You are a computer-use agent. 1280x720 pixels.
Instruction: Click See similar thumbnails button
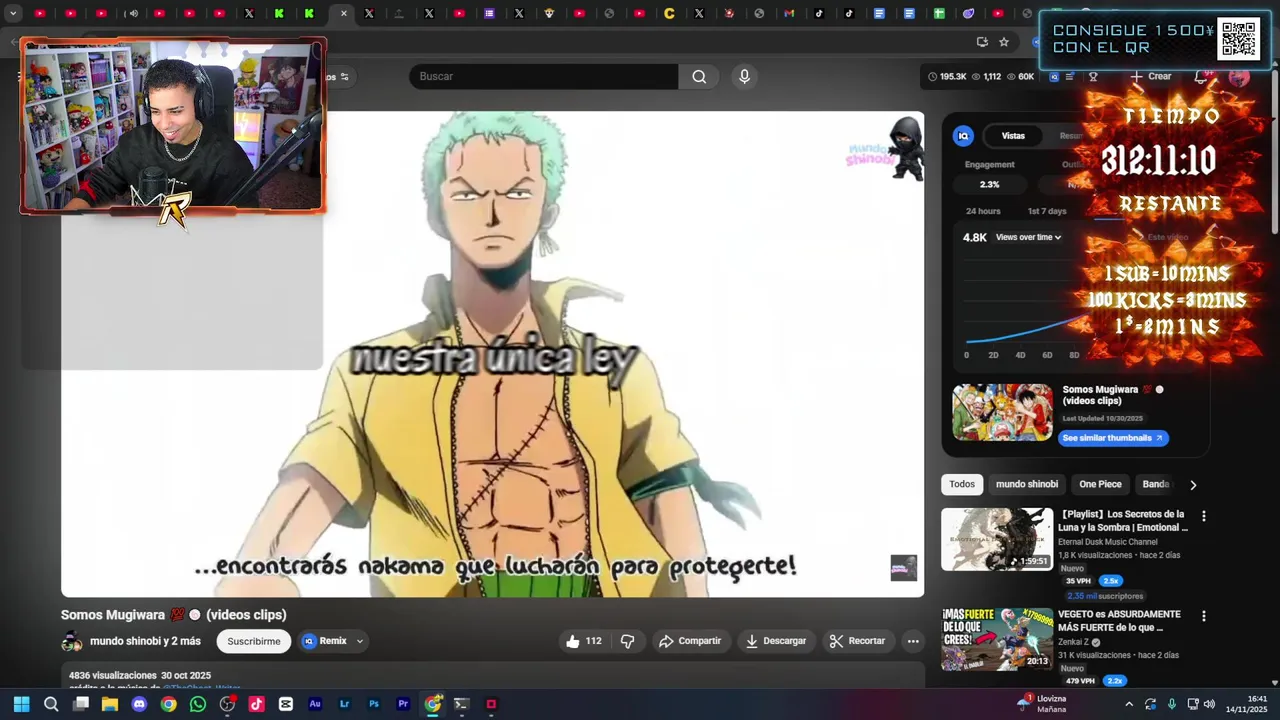pos(1112,438)
